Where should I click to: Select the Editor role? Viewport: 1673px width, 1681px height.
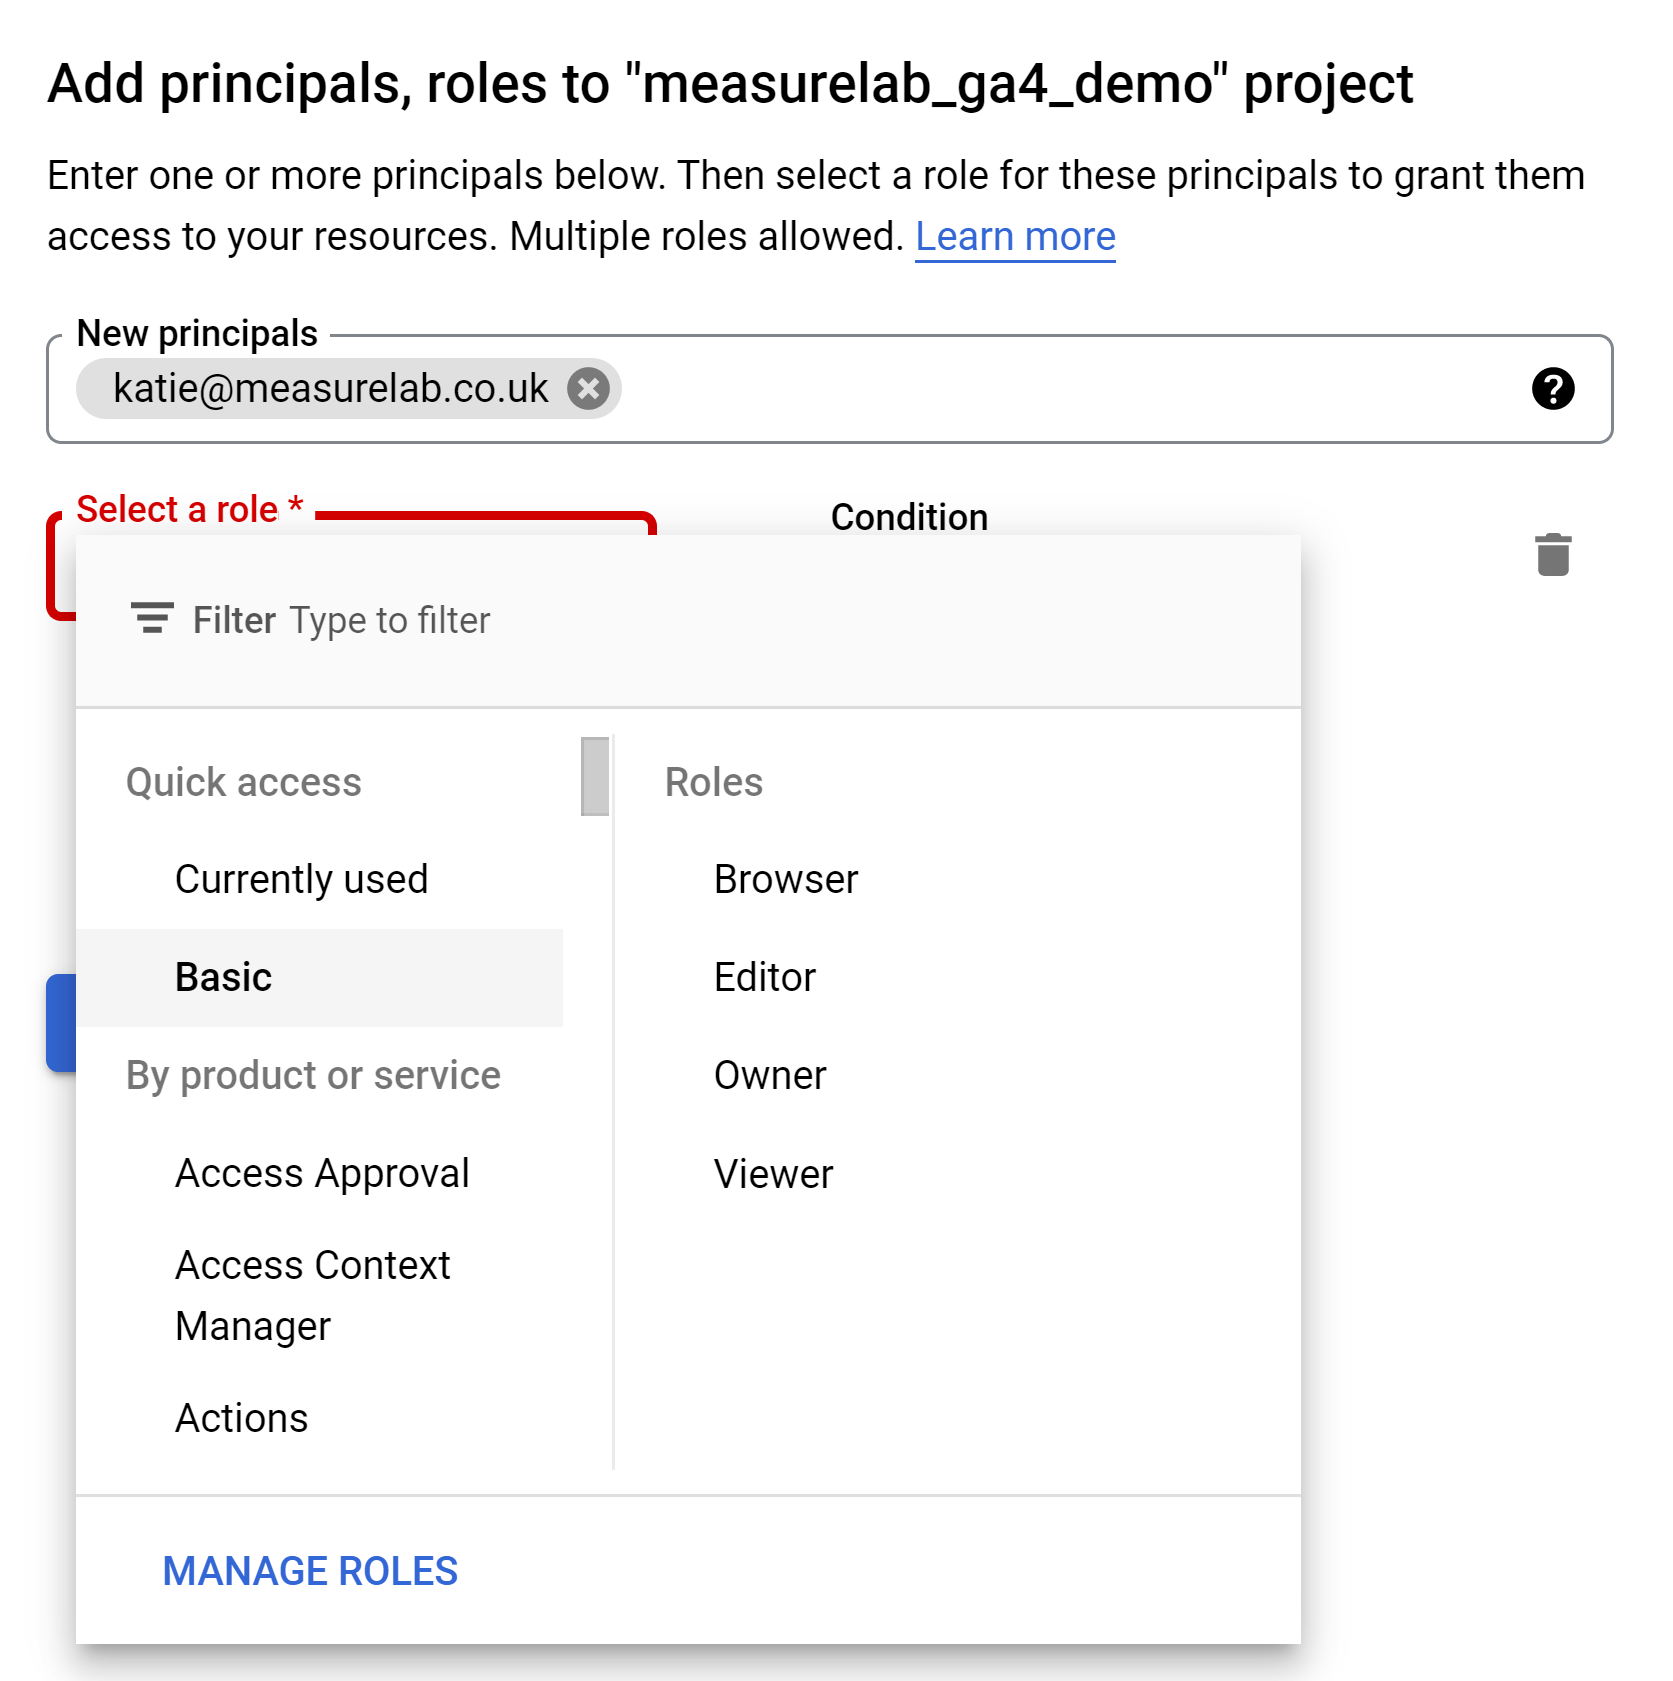tap(764, 977)
